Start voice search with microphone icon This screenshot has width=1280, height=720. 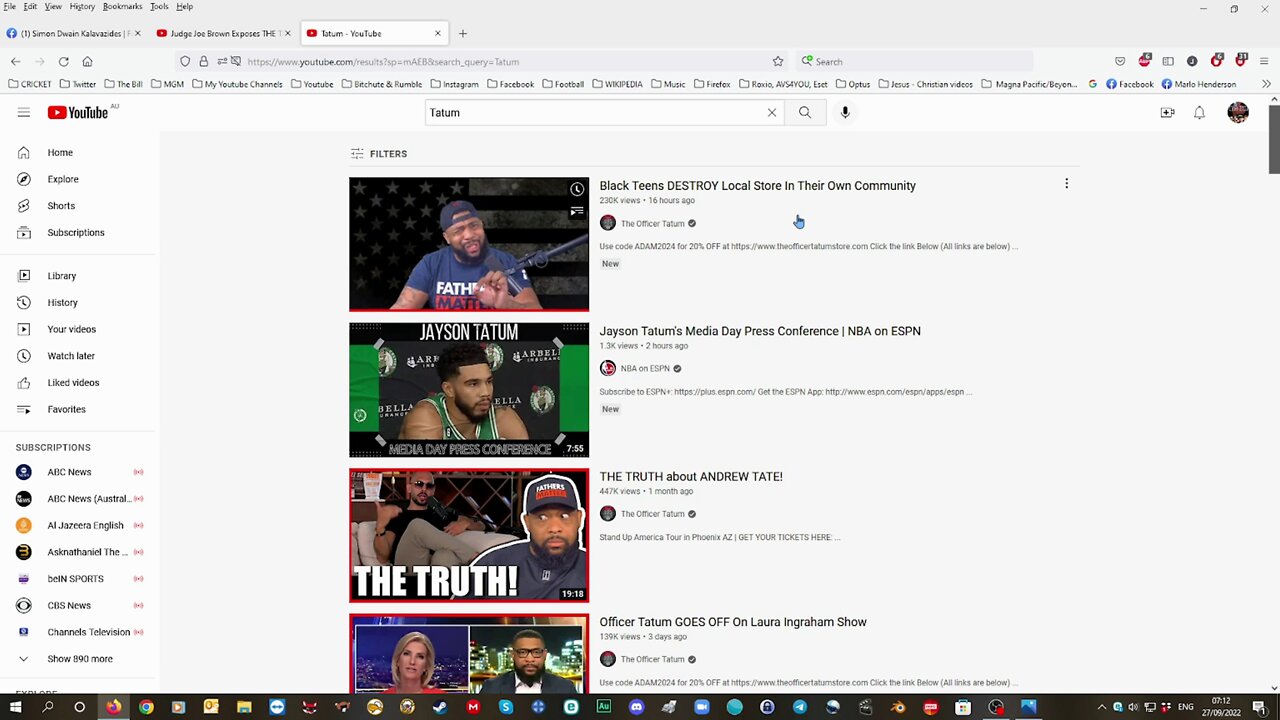845,113
